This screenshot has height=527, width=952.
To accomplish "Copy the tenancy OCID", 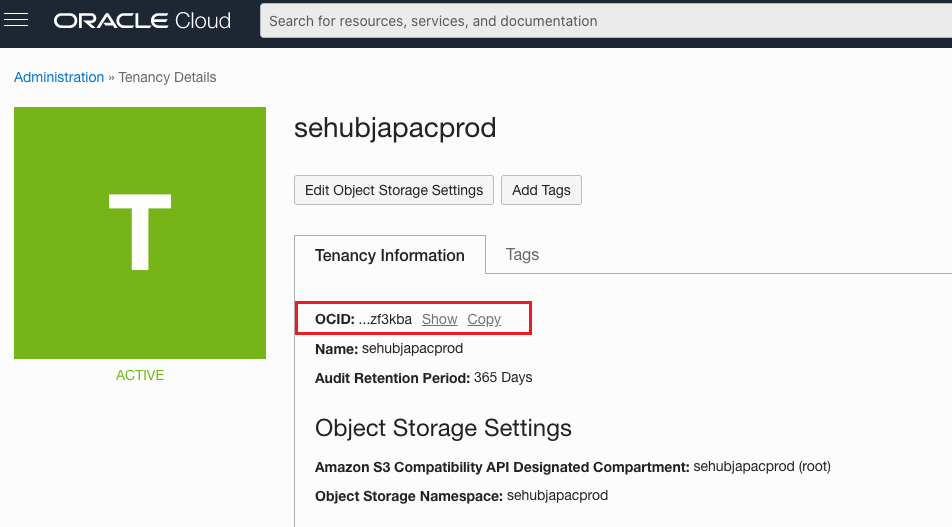I will pos(484,319).
